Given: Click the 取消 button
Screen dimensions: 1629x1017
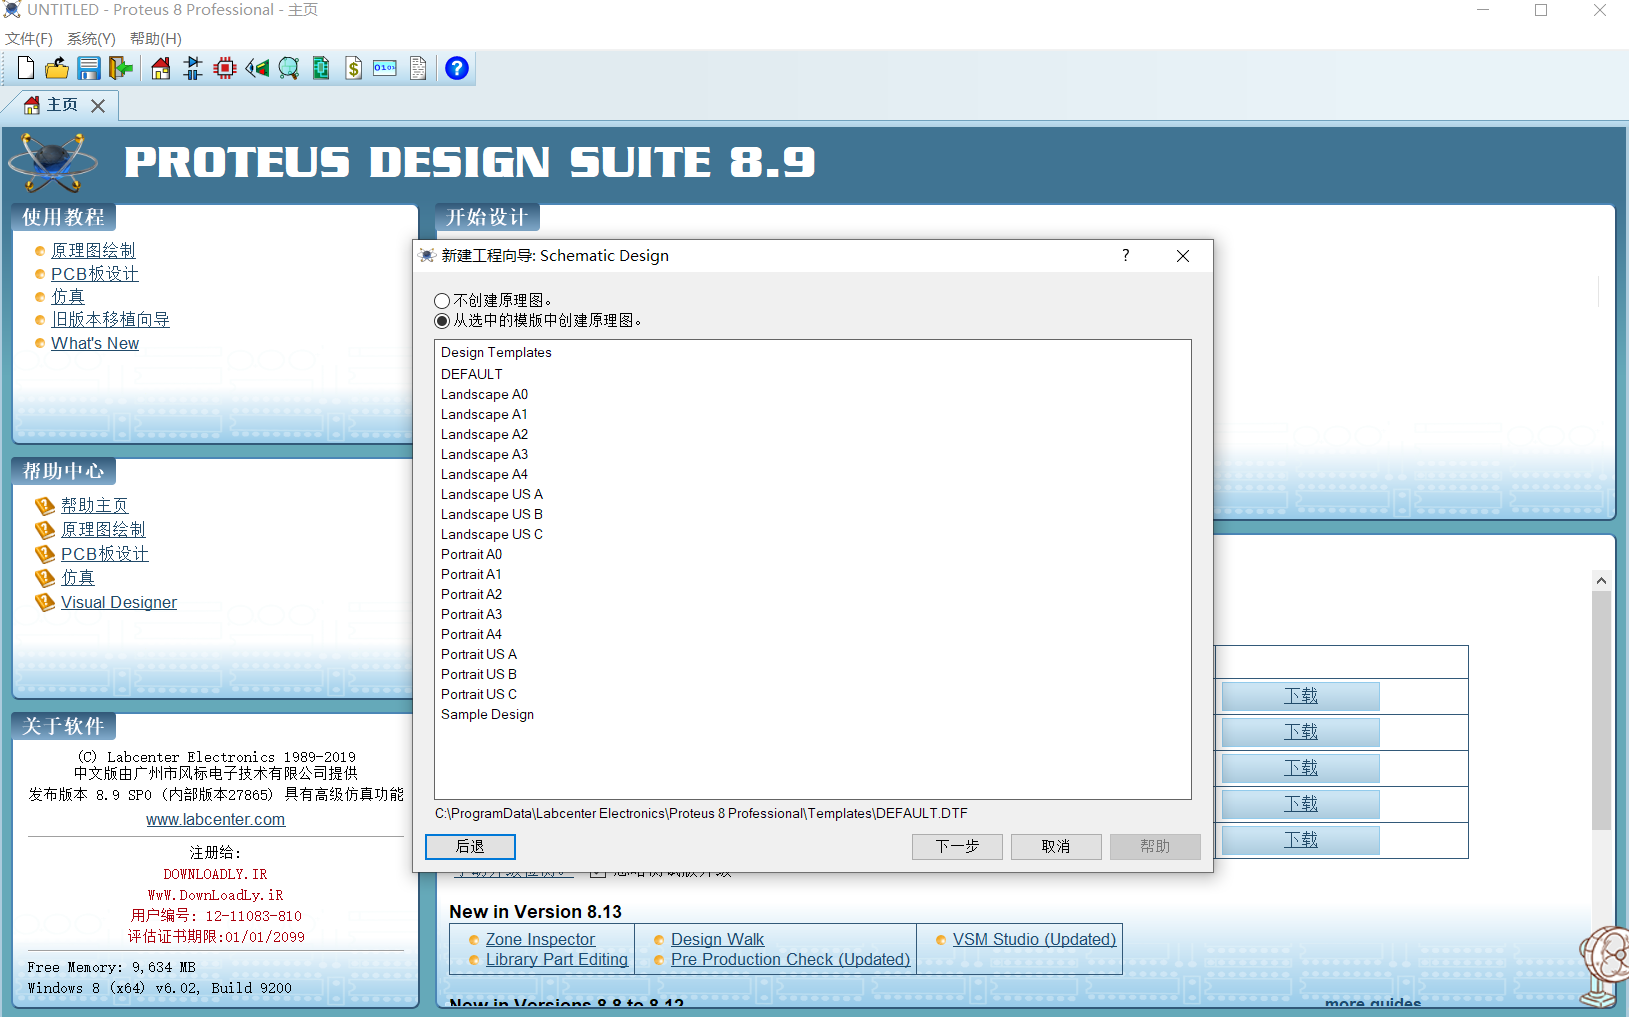Looking at the screenshot, I should [1056, 847].
